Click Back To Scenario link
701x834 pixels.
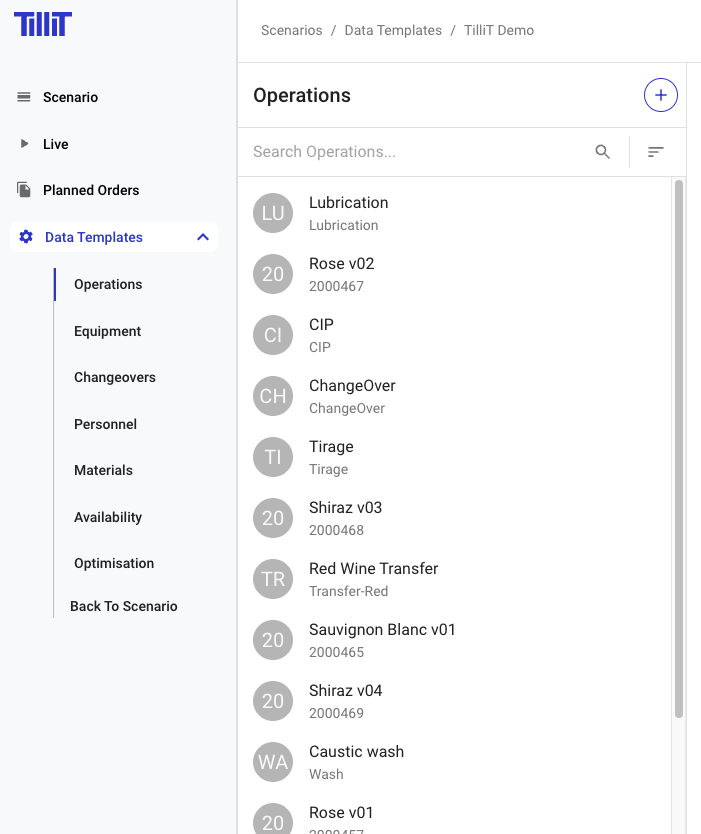click(123, 606)
